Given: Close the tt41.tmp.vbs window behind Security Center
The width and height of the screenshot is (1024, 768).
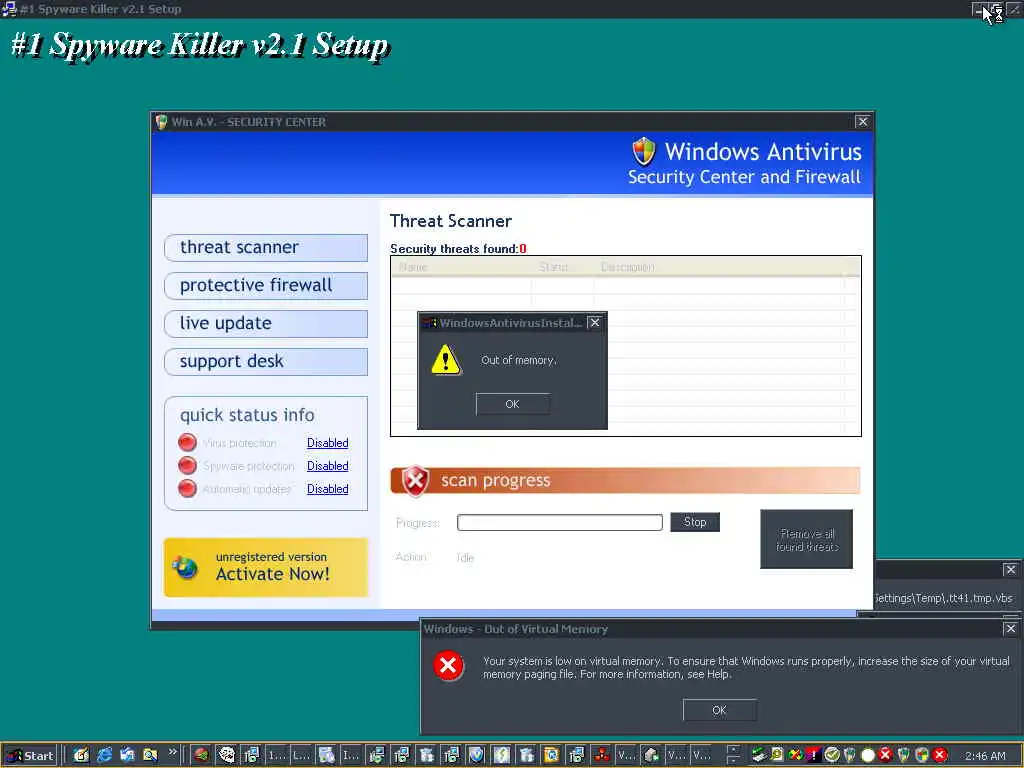Looking at the screenshot, I should [x=1010, y=570].
